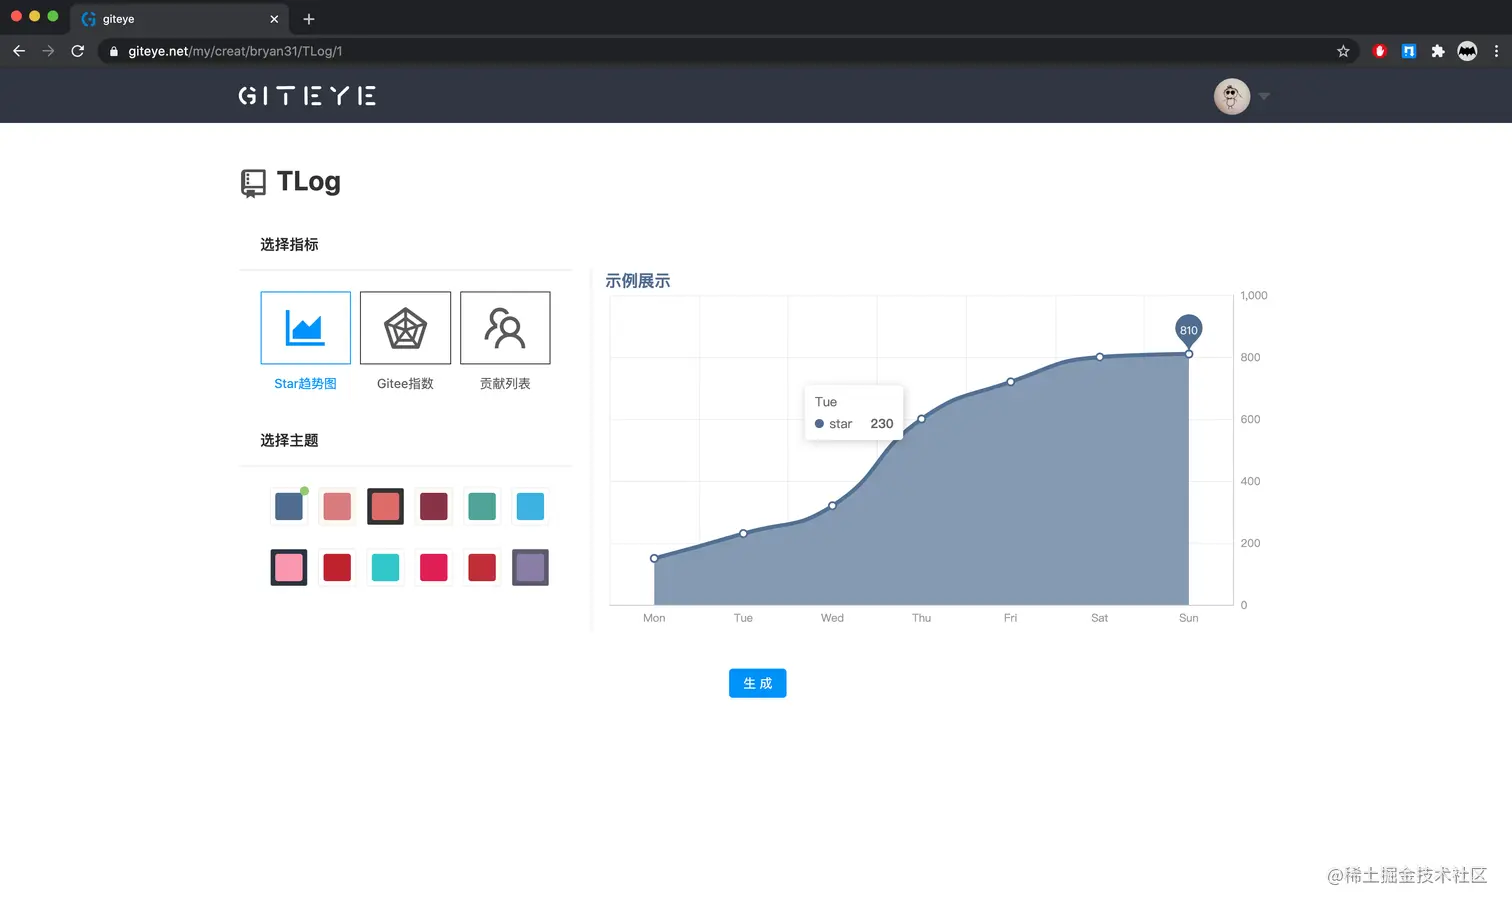This screenshot has width=1512, height=910.
Task: Click the GITEYE logo
Action: 307,96
